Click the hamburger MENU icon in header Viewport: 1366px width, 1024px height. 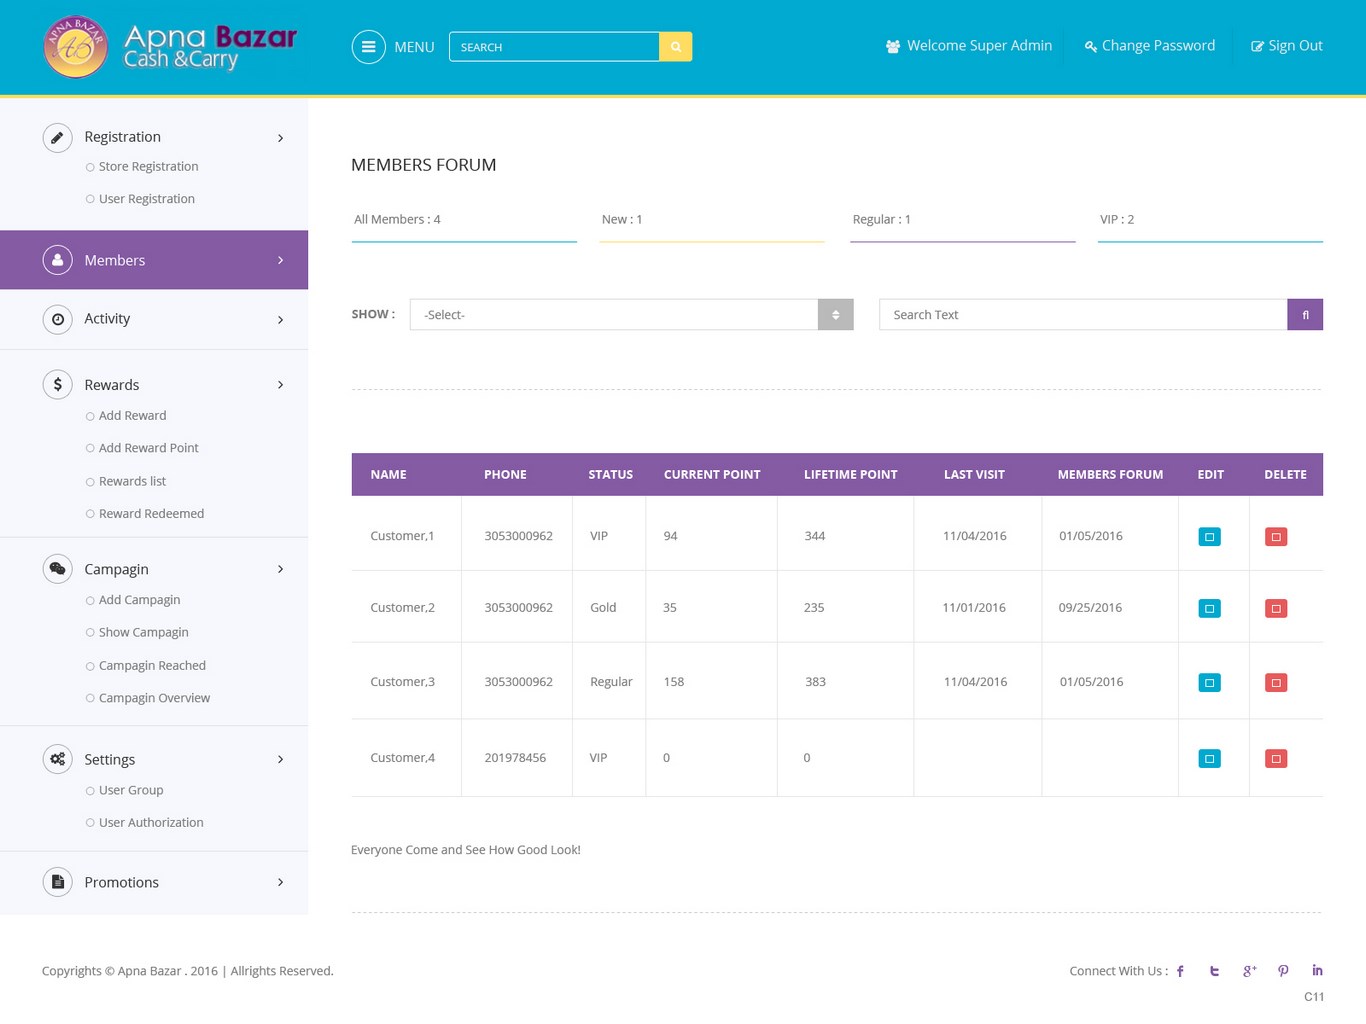coord(368,47)
